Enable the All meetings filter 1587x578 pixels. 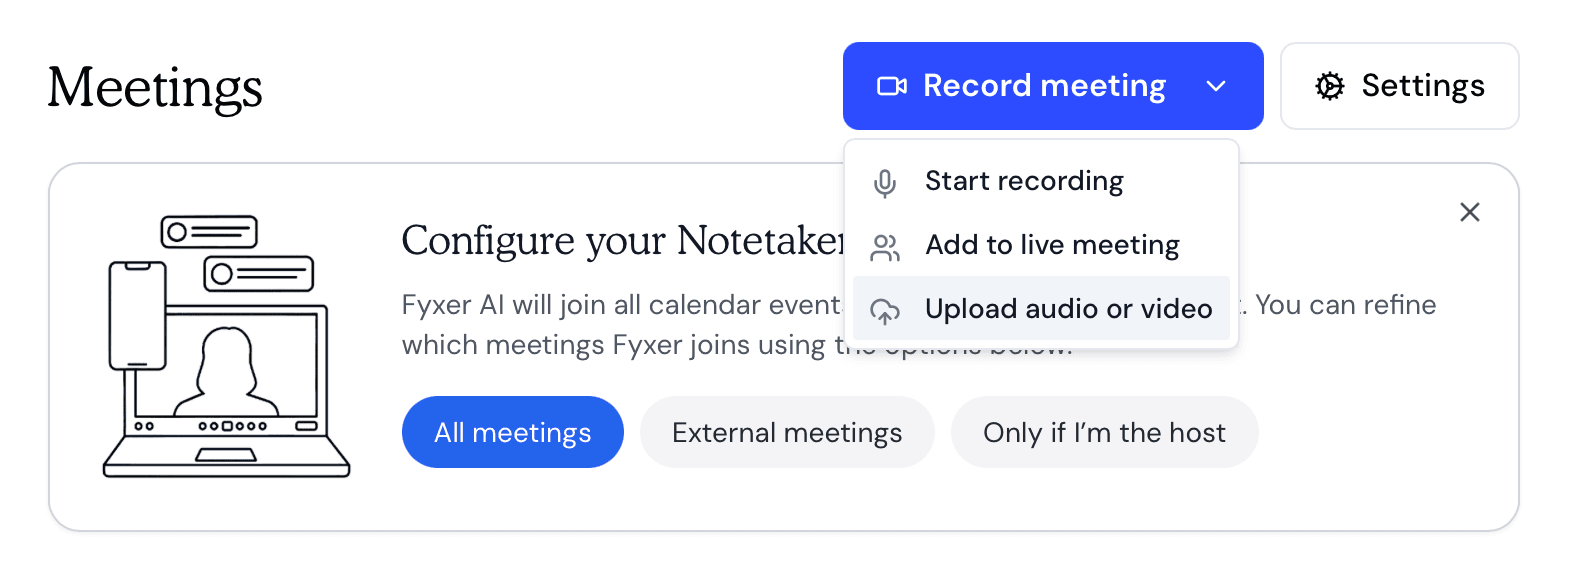tap(512, 432)
